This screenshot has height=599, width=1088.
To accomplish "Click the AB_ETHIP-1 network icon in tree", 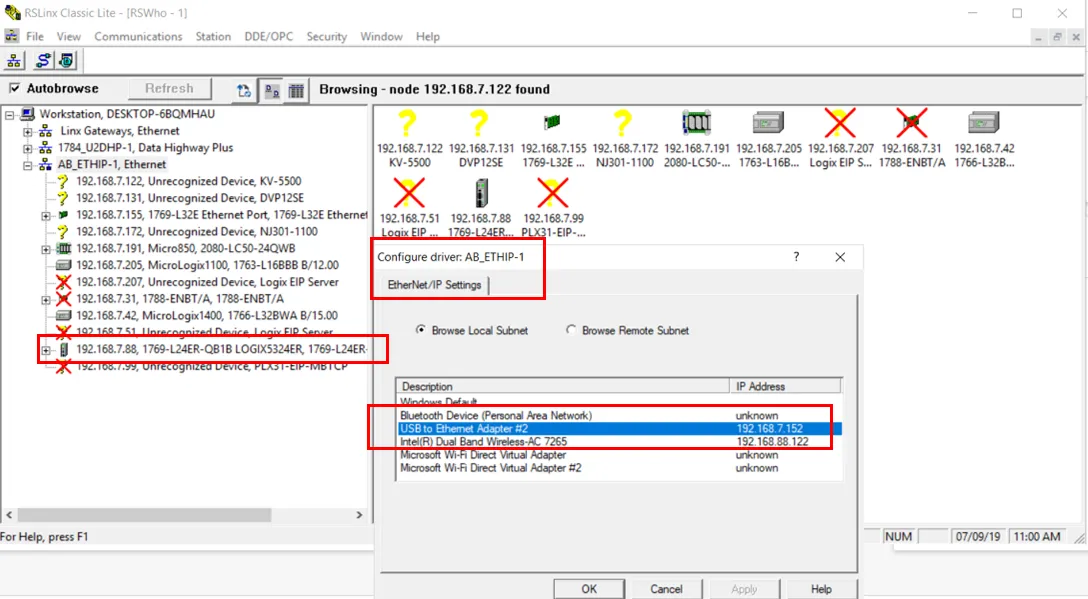I will [45, 164].
